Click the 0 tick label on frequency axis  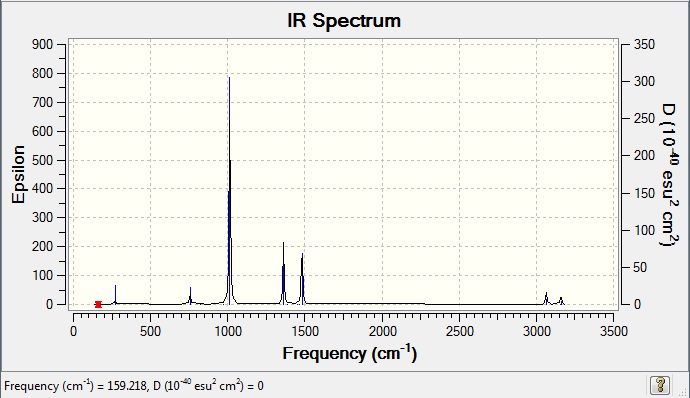point(73,331)
